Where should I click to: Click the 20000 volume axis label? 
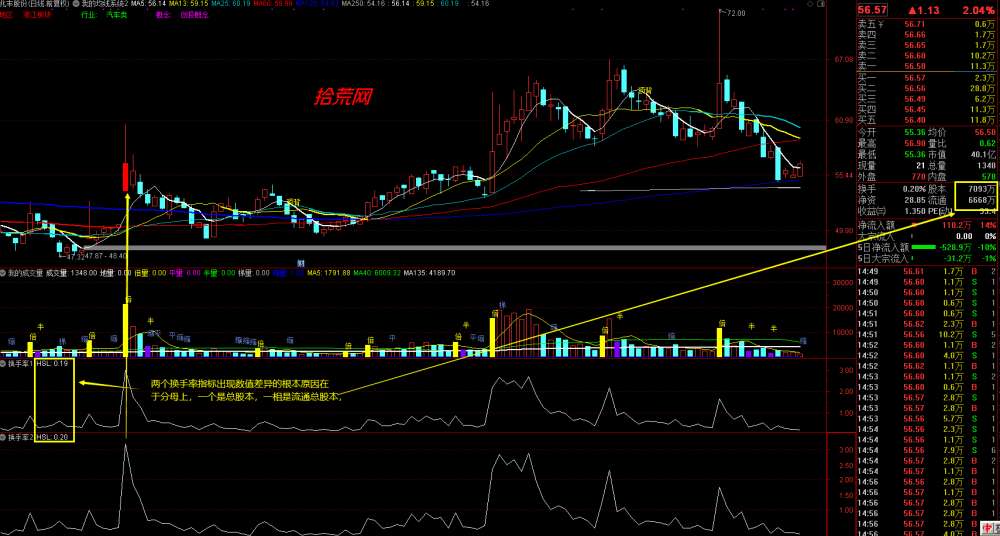[x=842, y=308]
